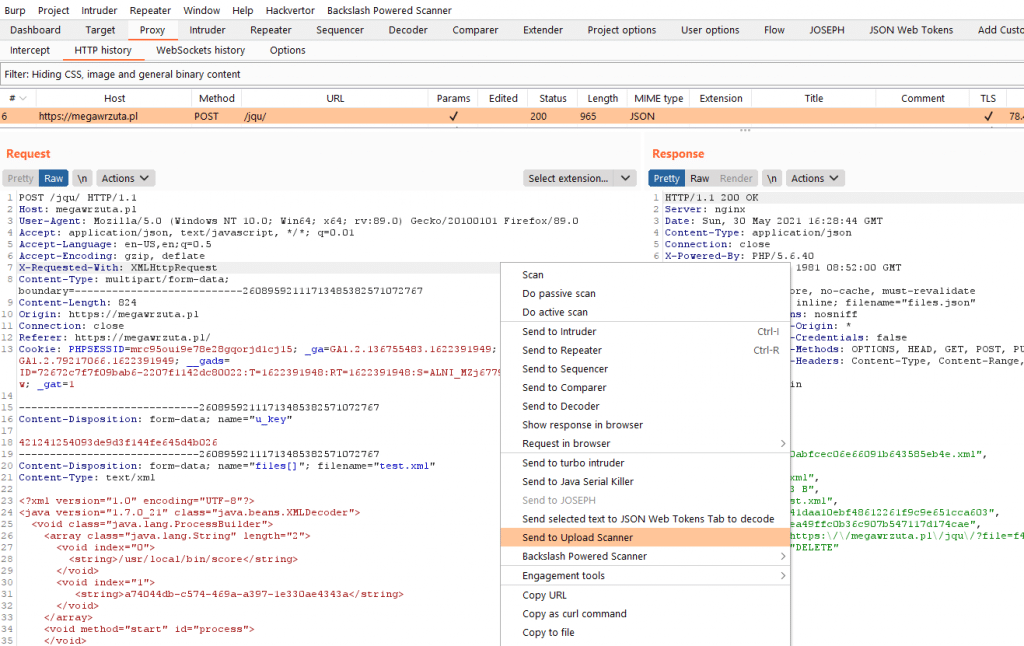Switch response view to Pretty
The image size is (1024, 646).
click(666, 178)
